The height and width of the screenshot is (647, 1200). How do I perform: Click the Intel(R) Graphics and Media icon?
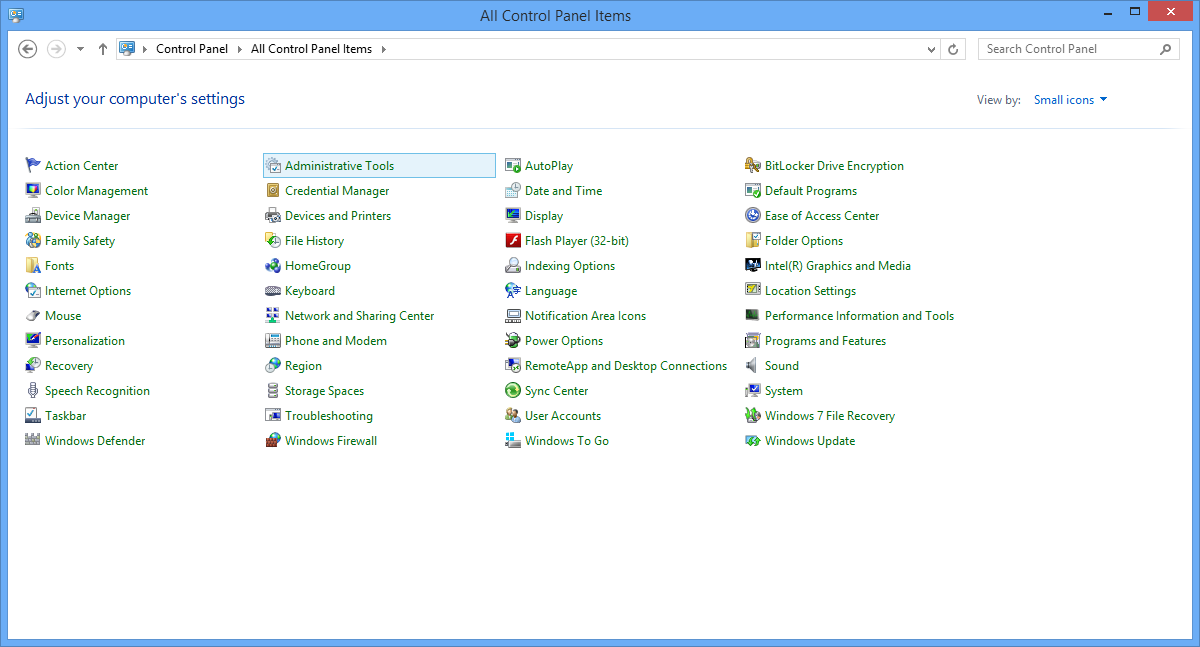[x=753, y=266]
